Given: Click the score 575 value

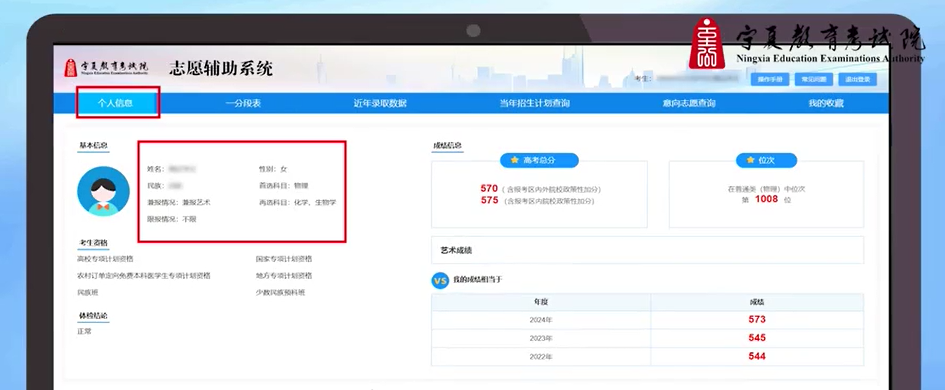Looking at the screenshot, I should 489,200.
